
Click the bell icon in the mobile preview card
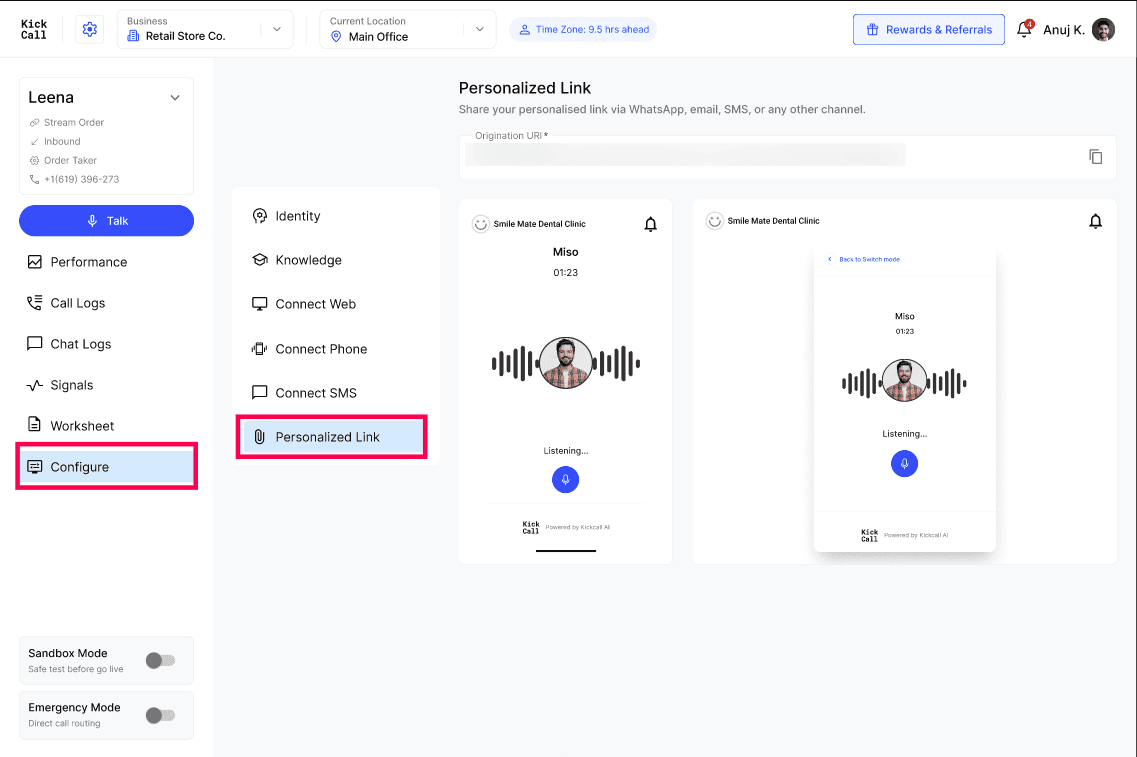click(x=650, y=224)
